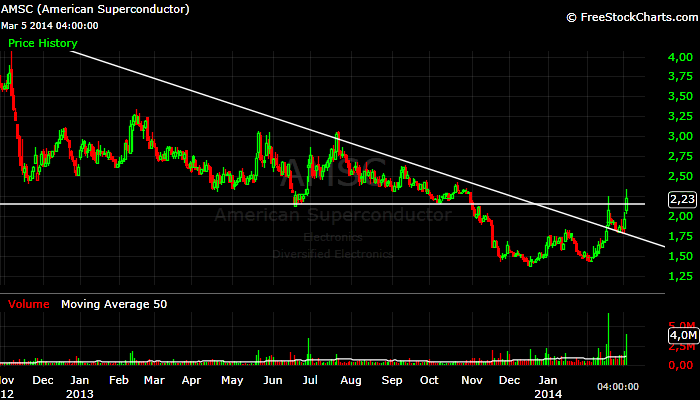The width and height of the screenshot is (700, 400).
Task: Click the Jan 2014 time axis label
Action: coord(548,387)
